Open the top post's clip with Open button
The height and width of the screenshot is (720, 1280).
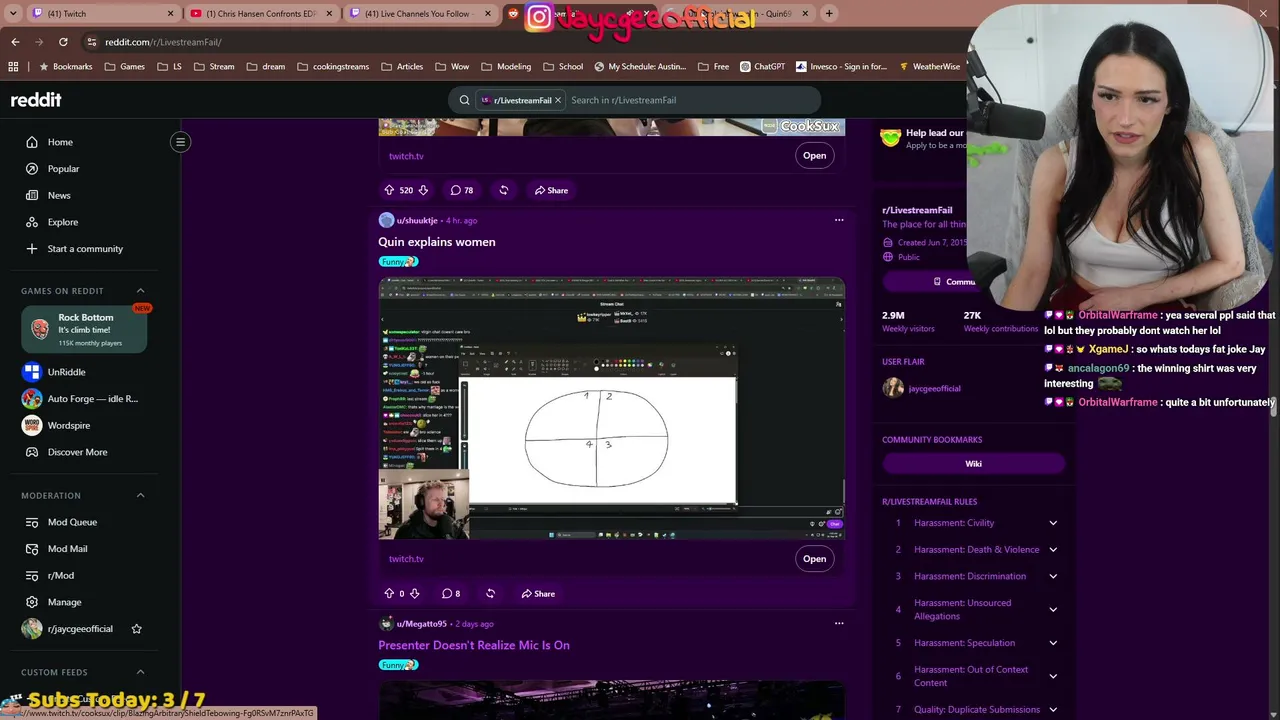point(814,155)
